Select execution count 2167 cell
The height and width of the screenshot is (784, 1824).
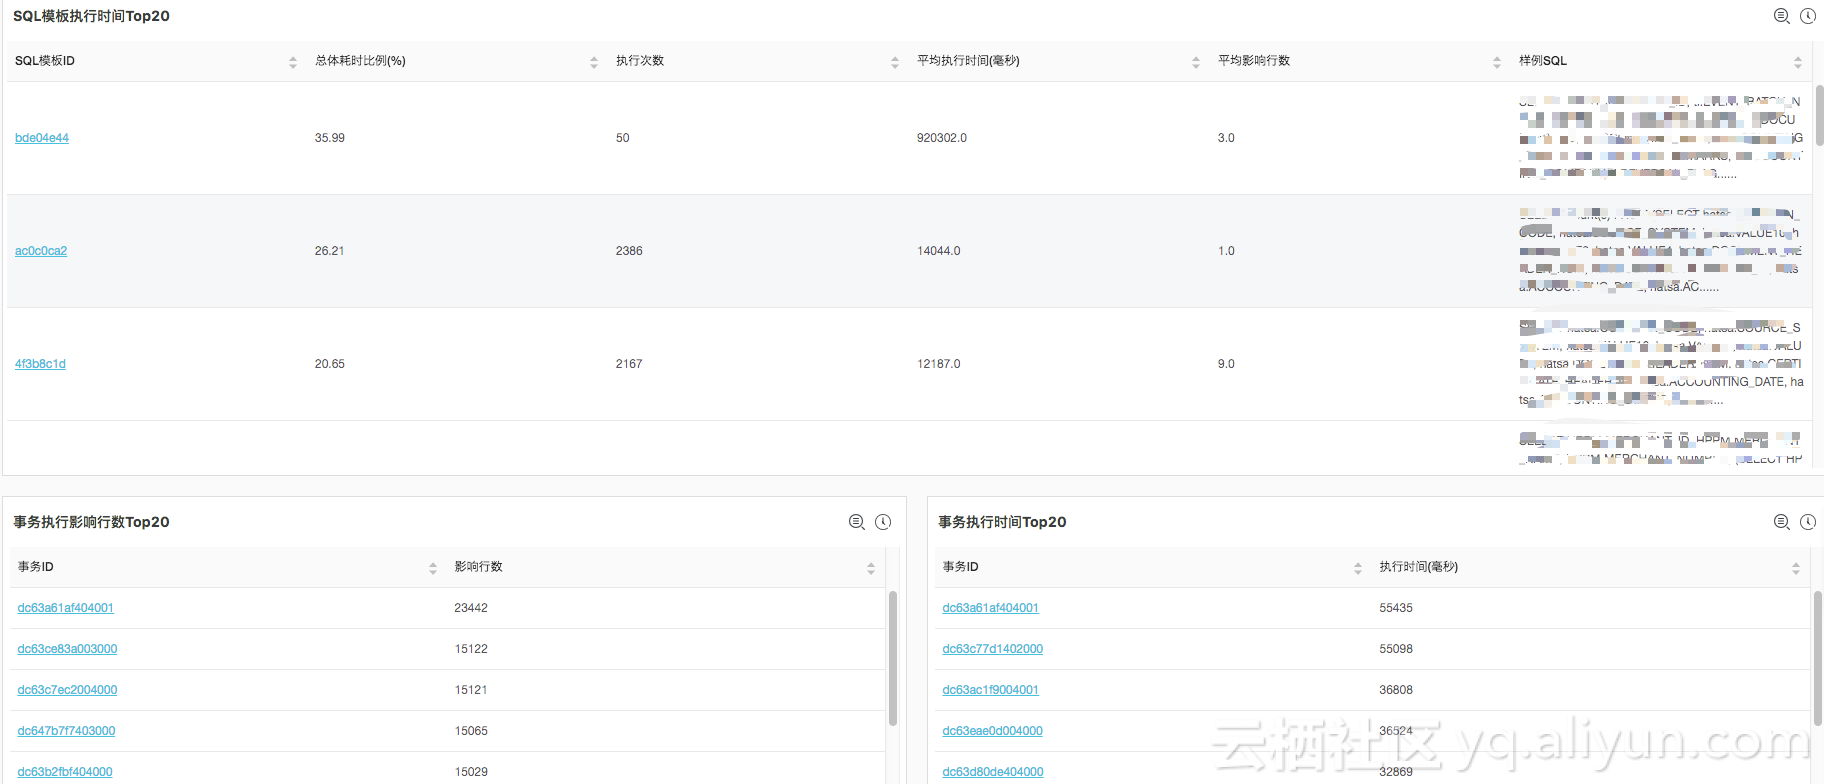(629, 364)
